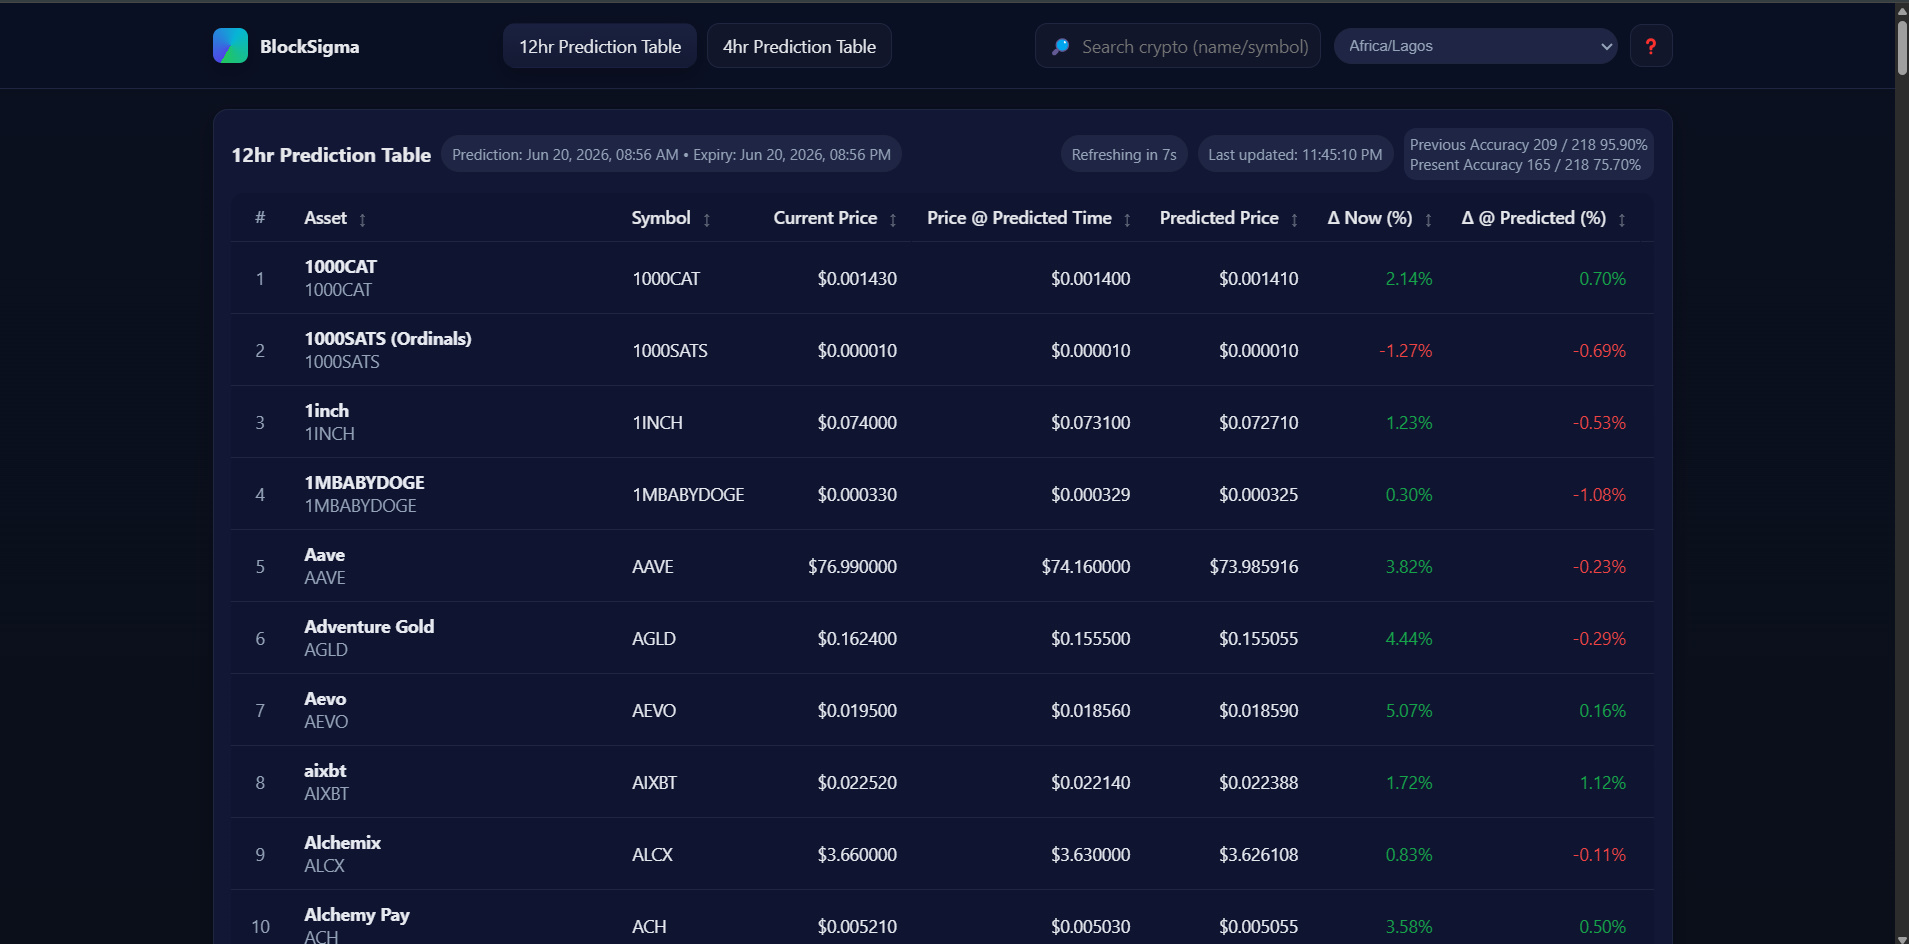Open the Africa/Lagos timezone dropdown
This screenshot has height=944, width=1909.
point(1476,46)
